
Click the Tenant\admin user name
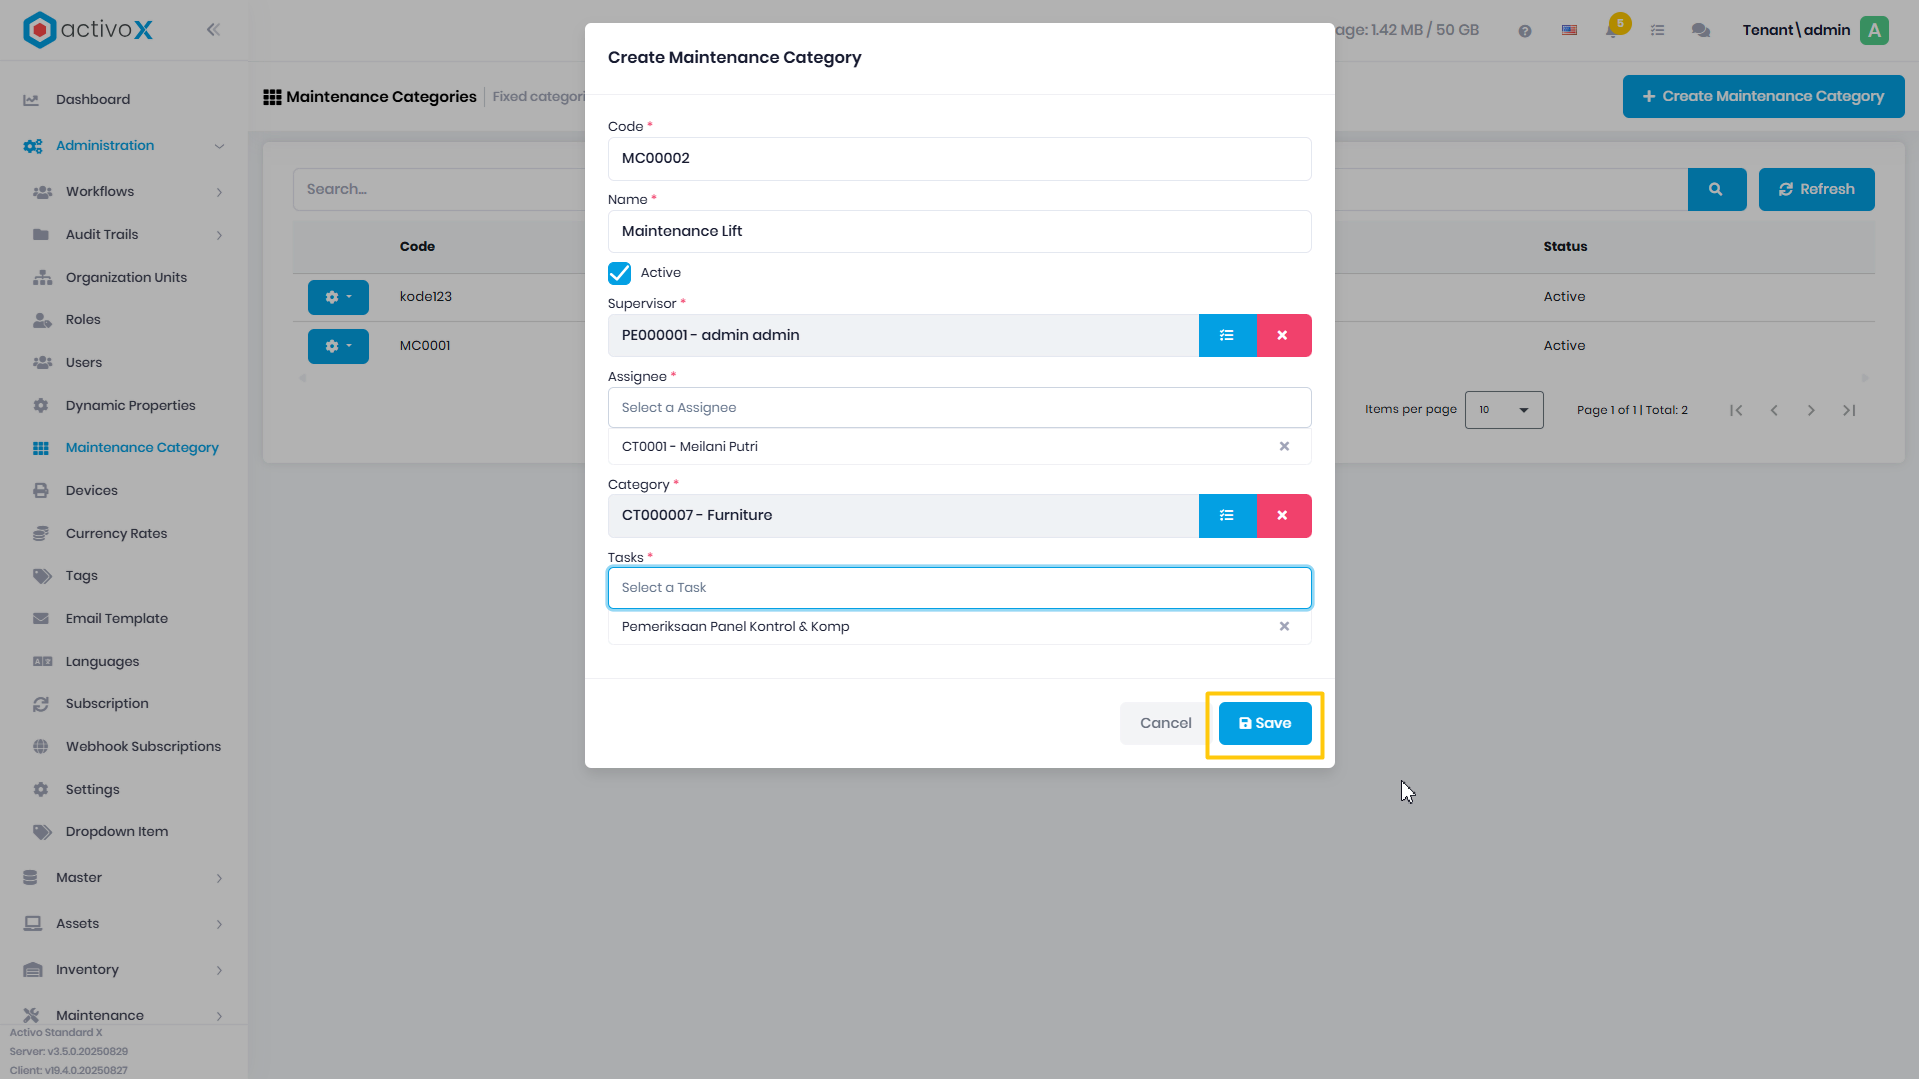(x=1796, y=30)
